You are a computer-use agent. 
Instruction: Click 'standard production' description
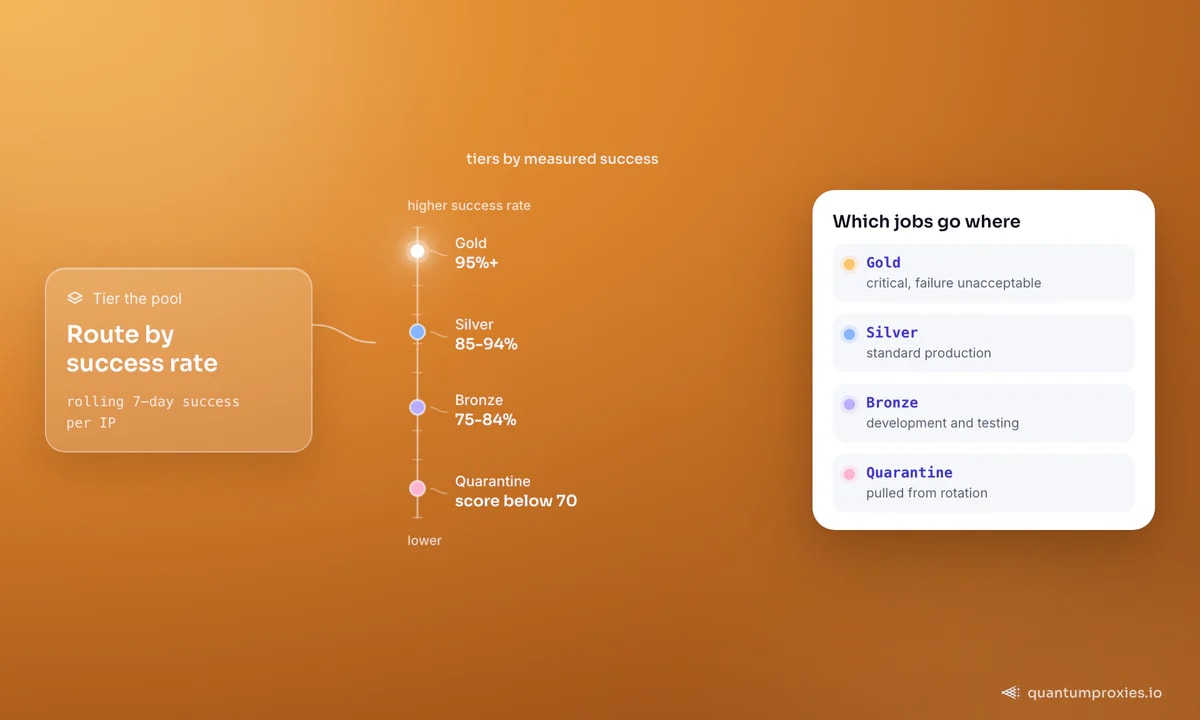(x=929, y=353)
